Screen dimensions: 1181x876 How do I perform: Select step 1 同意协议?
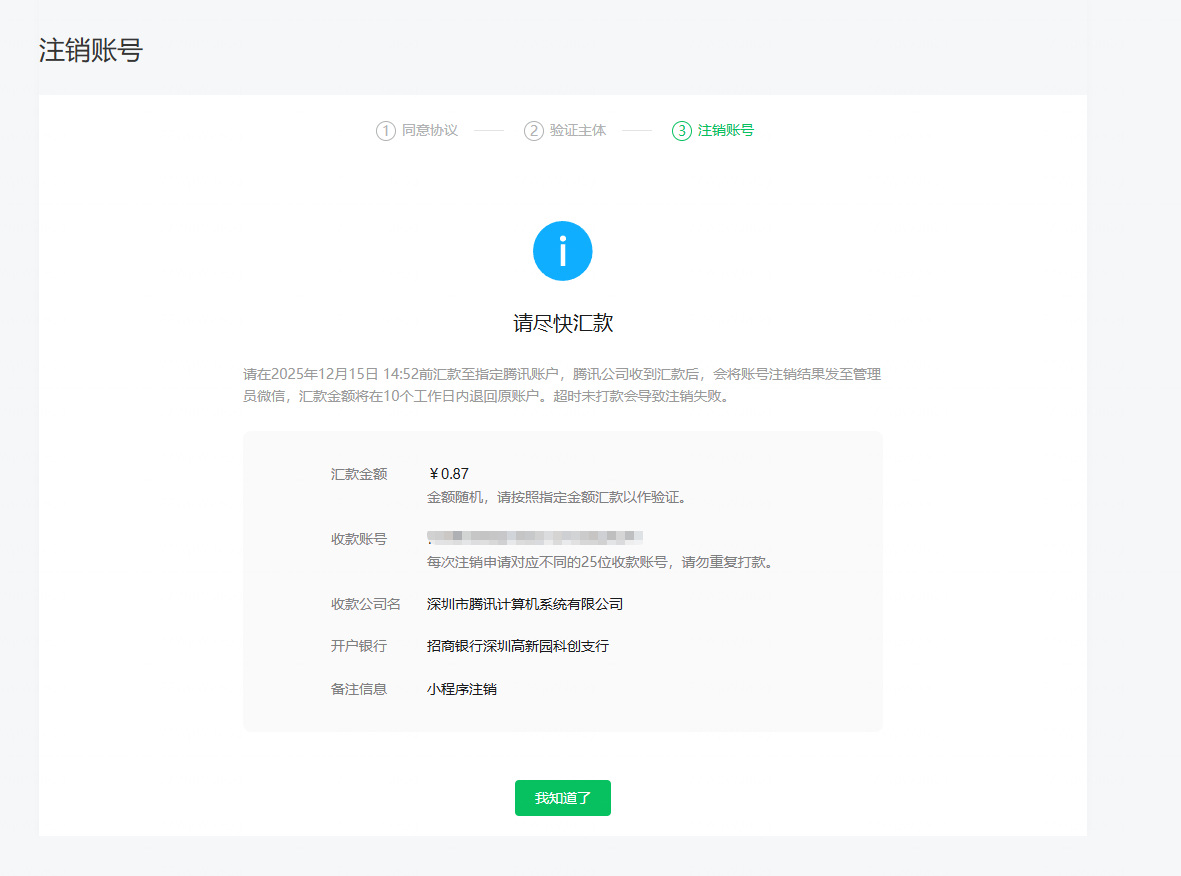click(x=417, y=130)
